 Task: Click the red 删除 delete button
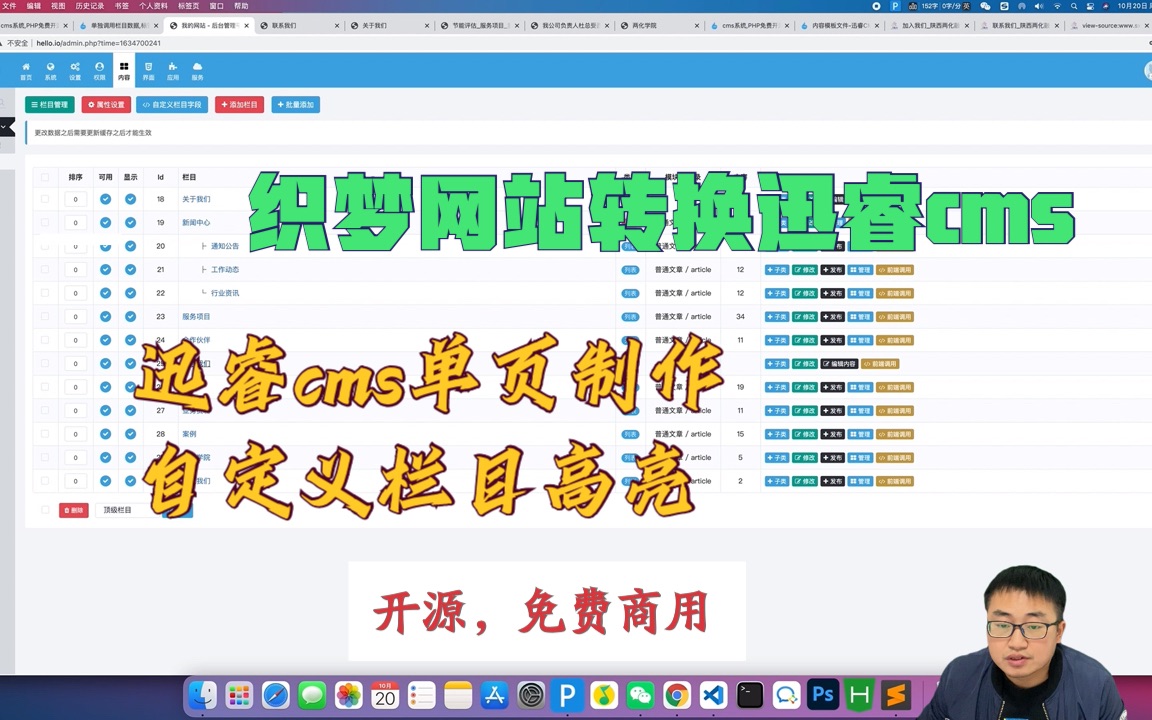(73, 509)
